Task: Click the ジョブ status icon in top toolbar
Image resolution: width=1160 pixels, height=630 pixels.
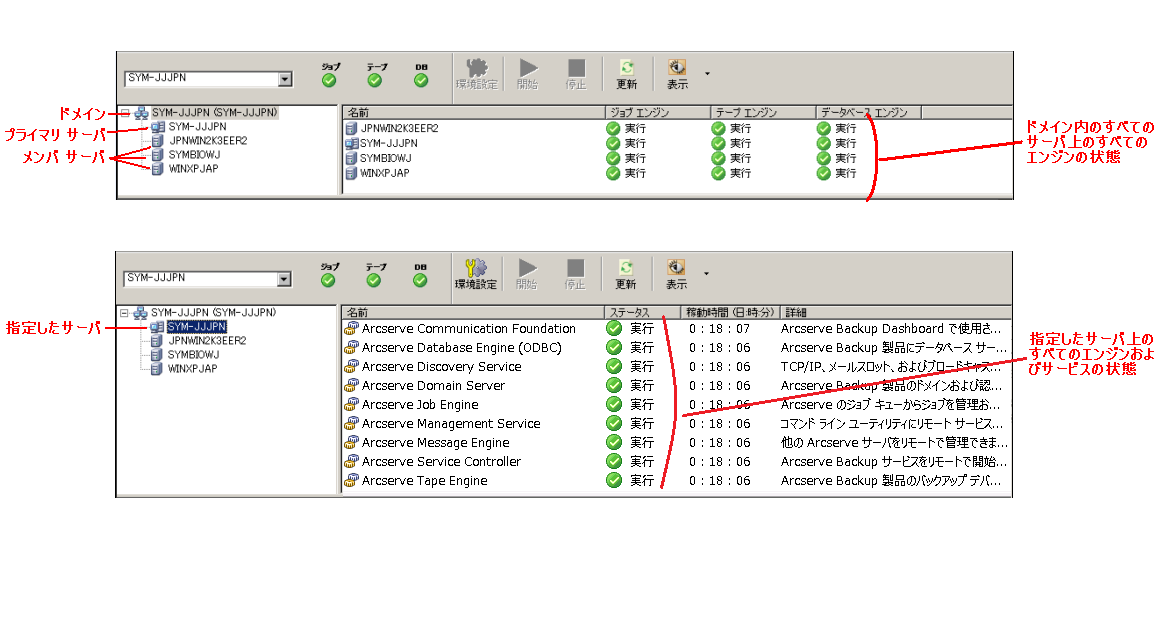Action: click(329, 81)
